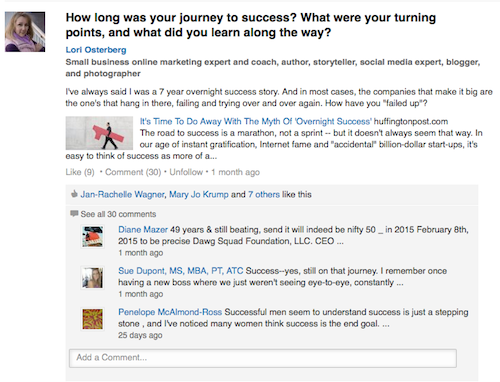This screenshot has width=500, height=382.
Task: View Jan-Rachelle Wagner's profile
Action: (x=122, y=194)
